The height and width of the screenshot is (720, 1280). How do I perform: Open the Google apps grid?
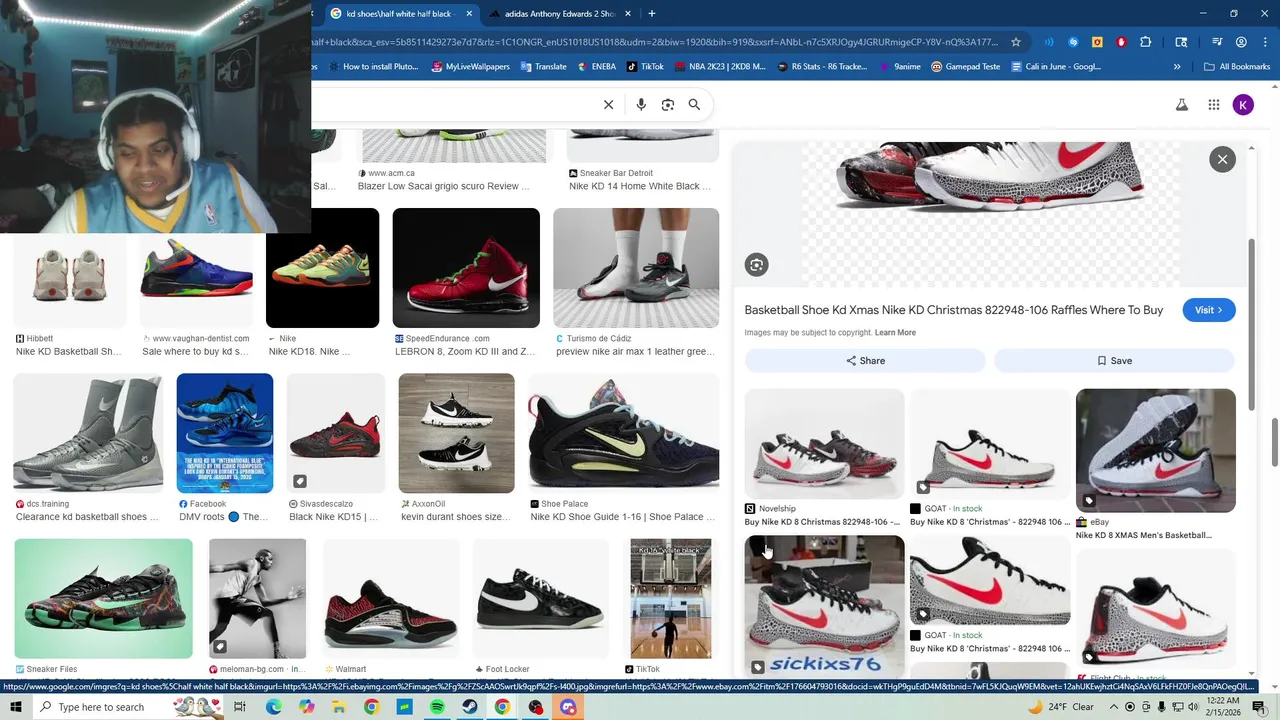[x=1213, y=105]
